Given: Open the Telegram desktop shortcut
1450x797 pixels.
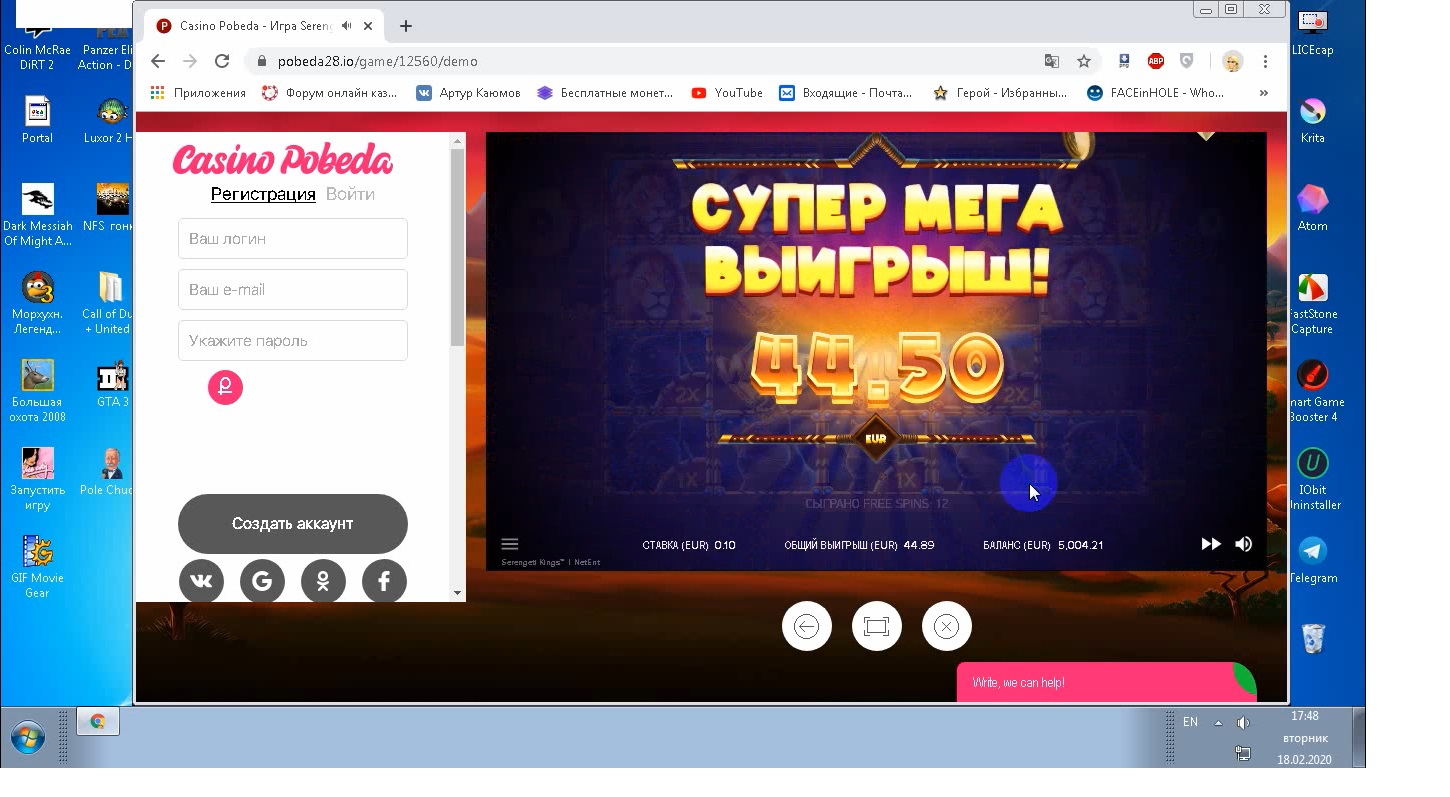Looking at the screenshot, I should click(1312, 560).
